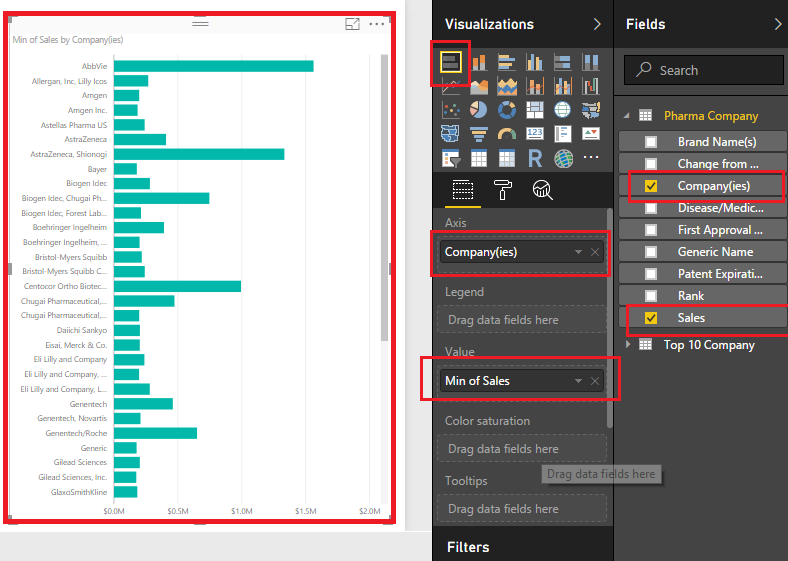
Task: Click the Search fields box
Action: pos(704,70)
